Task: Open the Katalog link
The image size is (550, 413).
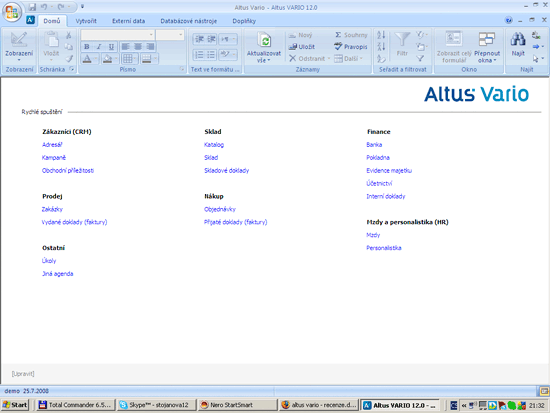Action: pos(214,145)
